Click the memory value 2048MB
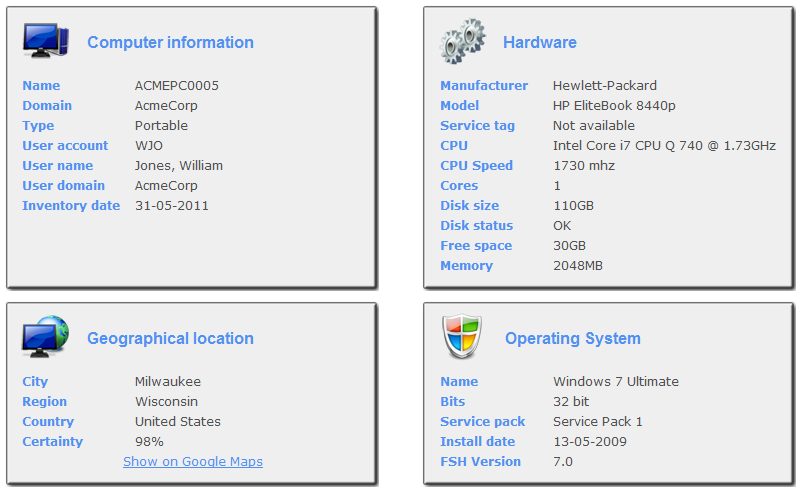The image size is (802, 491). (x=578, y=265)
